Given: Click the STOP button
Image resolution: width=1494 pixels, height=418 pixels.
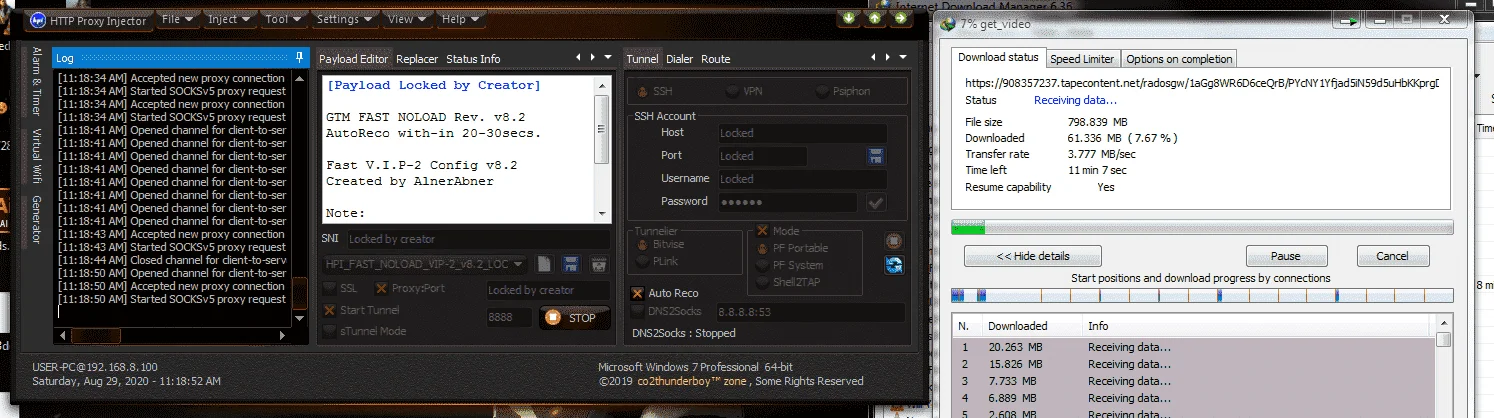Looking at the screenshot, I should (x=575, y=318).
